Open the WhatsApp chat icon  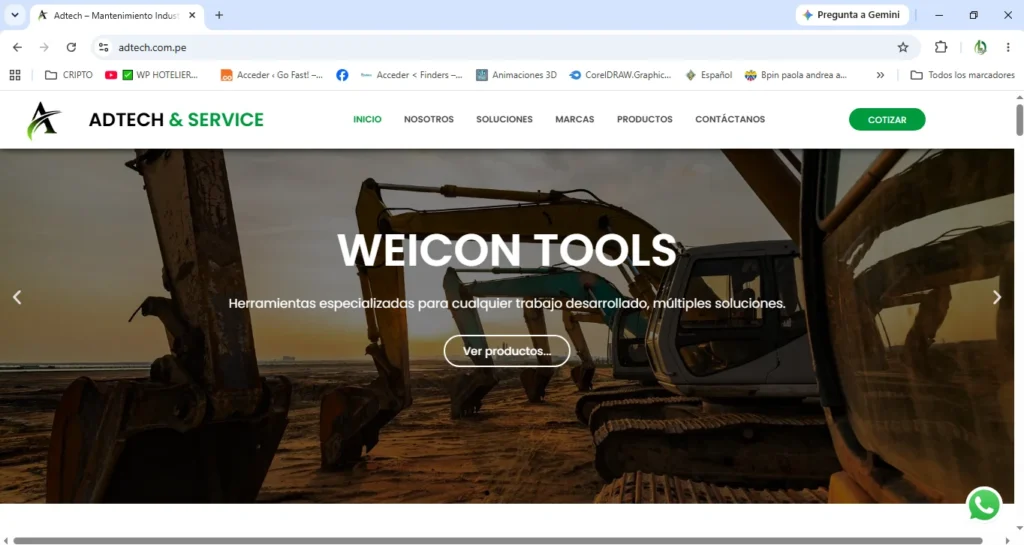[984, 505]
